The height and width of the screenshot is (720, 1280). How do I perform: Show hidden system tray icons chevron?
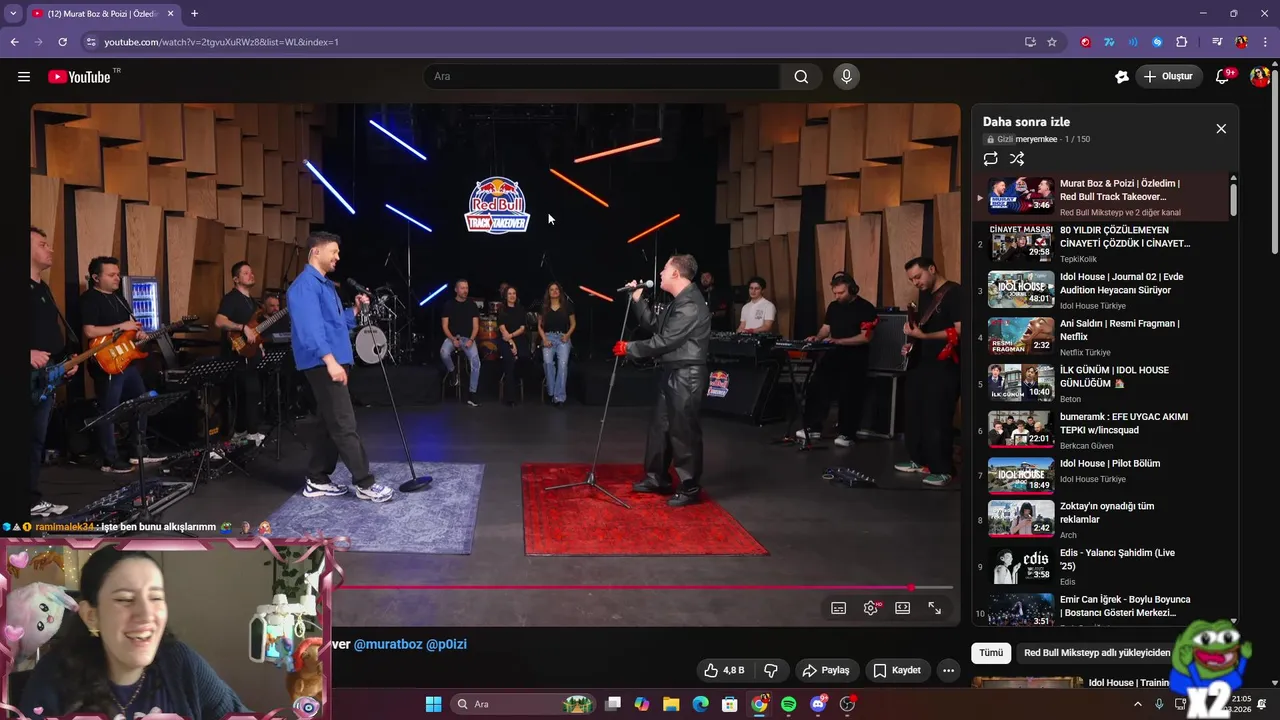tap(1138, 704)
